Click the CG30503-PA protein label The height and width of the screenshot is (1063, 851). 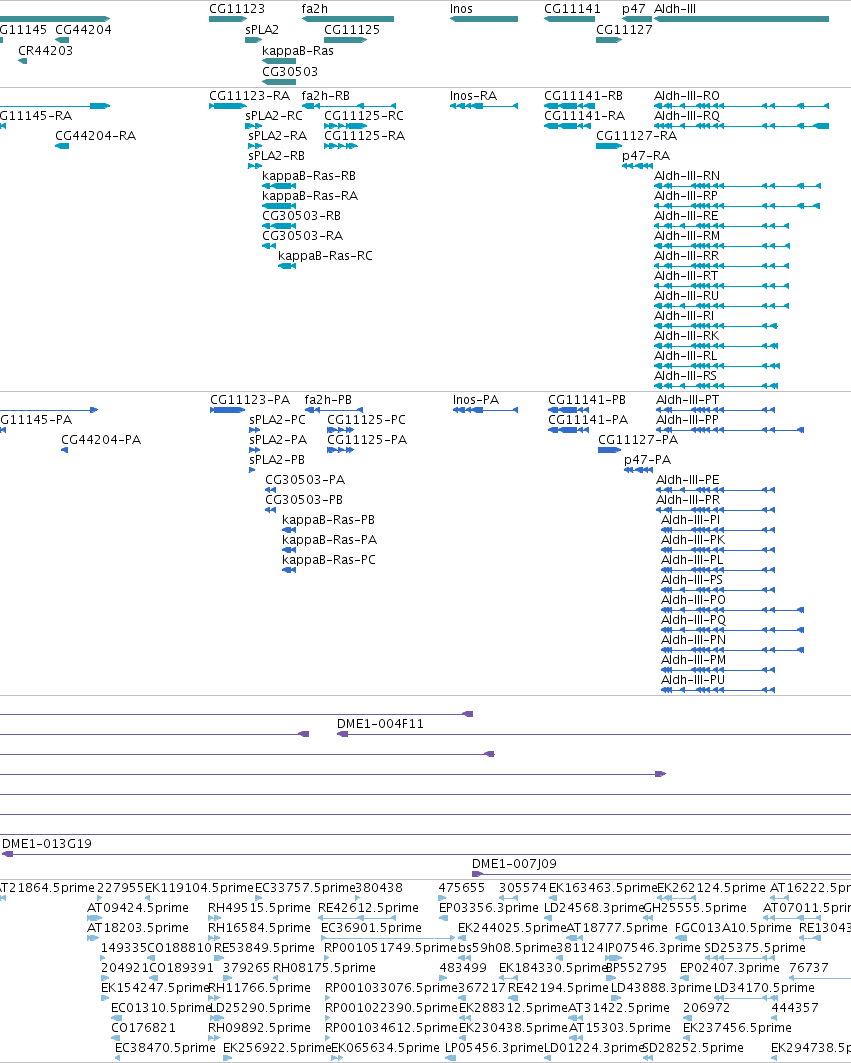[304, 480]
